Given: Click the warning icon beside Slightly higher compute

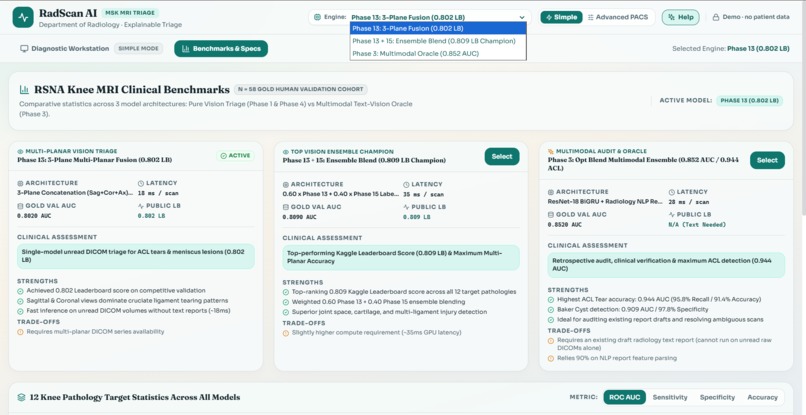Looking at the screenshot, I should click(x=286, y=333).
